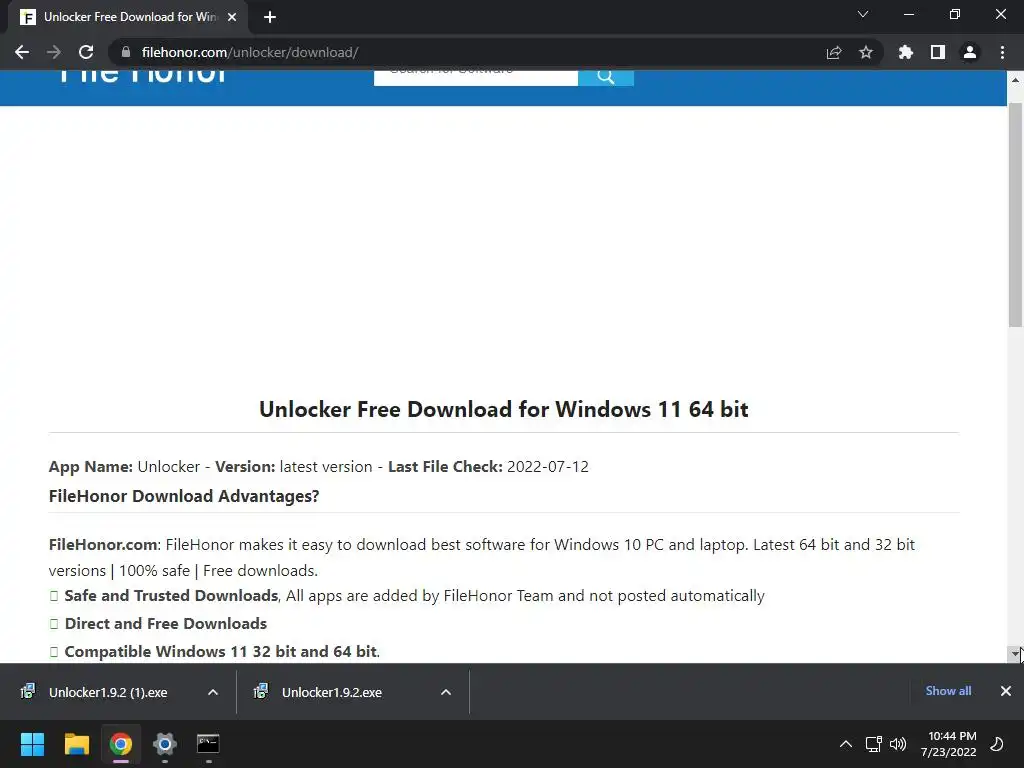Click the volume speaker tray icon

click(898, 744)
